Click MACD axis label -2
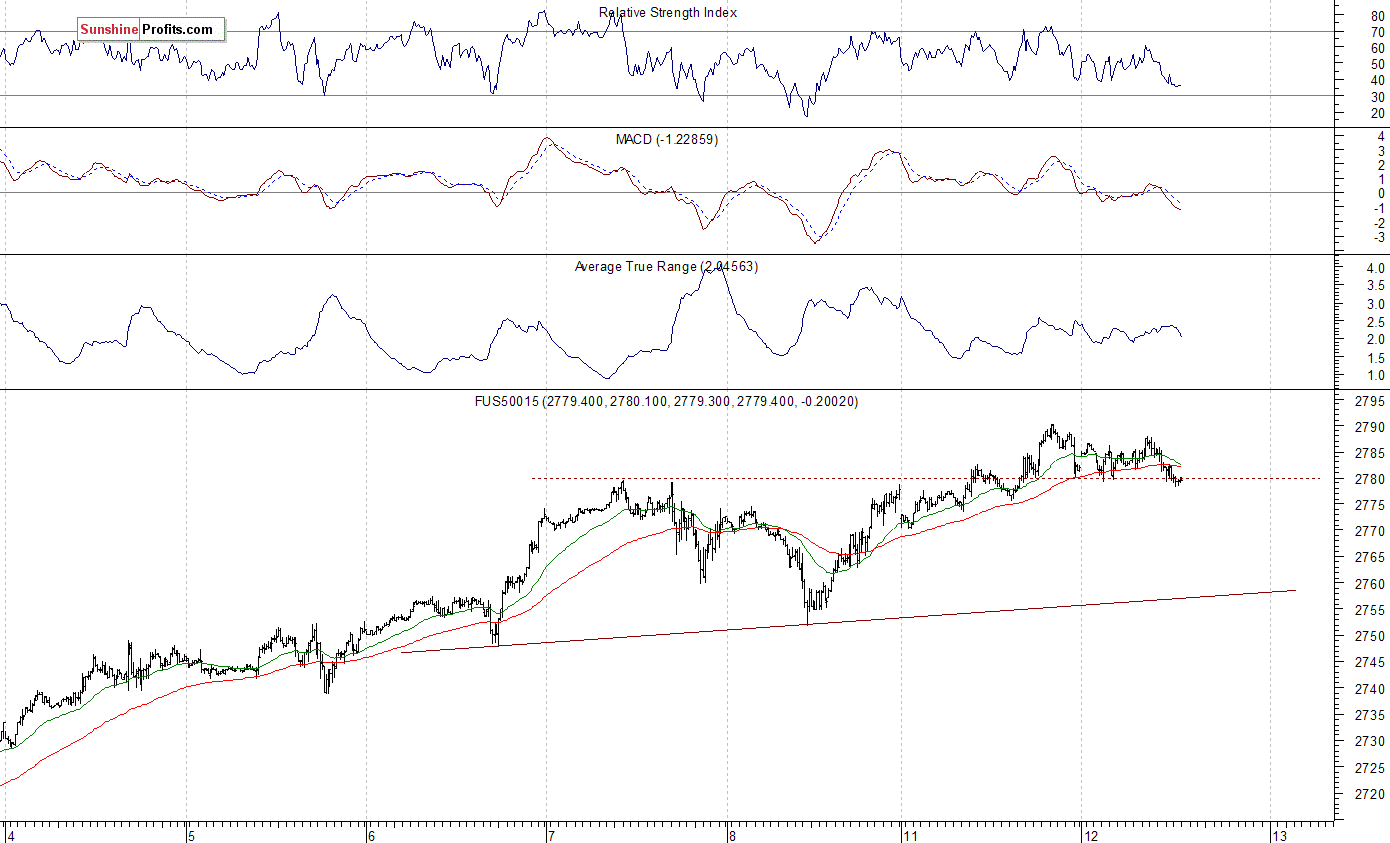Viewport: 1390px width, 843px height. pyautogui.click(x=1379, y=223)
